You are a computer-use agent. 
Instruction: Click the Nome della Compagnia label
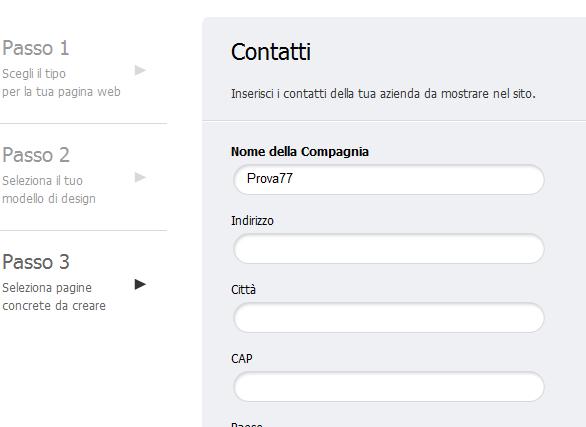[x=300, y=152]
